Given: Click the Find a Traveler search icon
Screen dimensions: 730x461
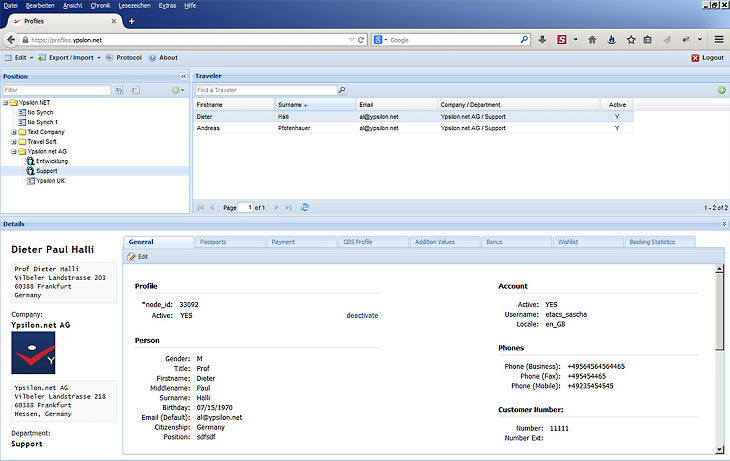Looking at the screenshot, I should click(342, 90).
